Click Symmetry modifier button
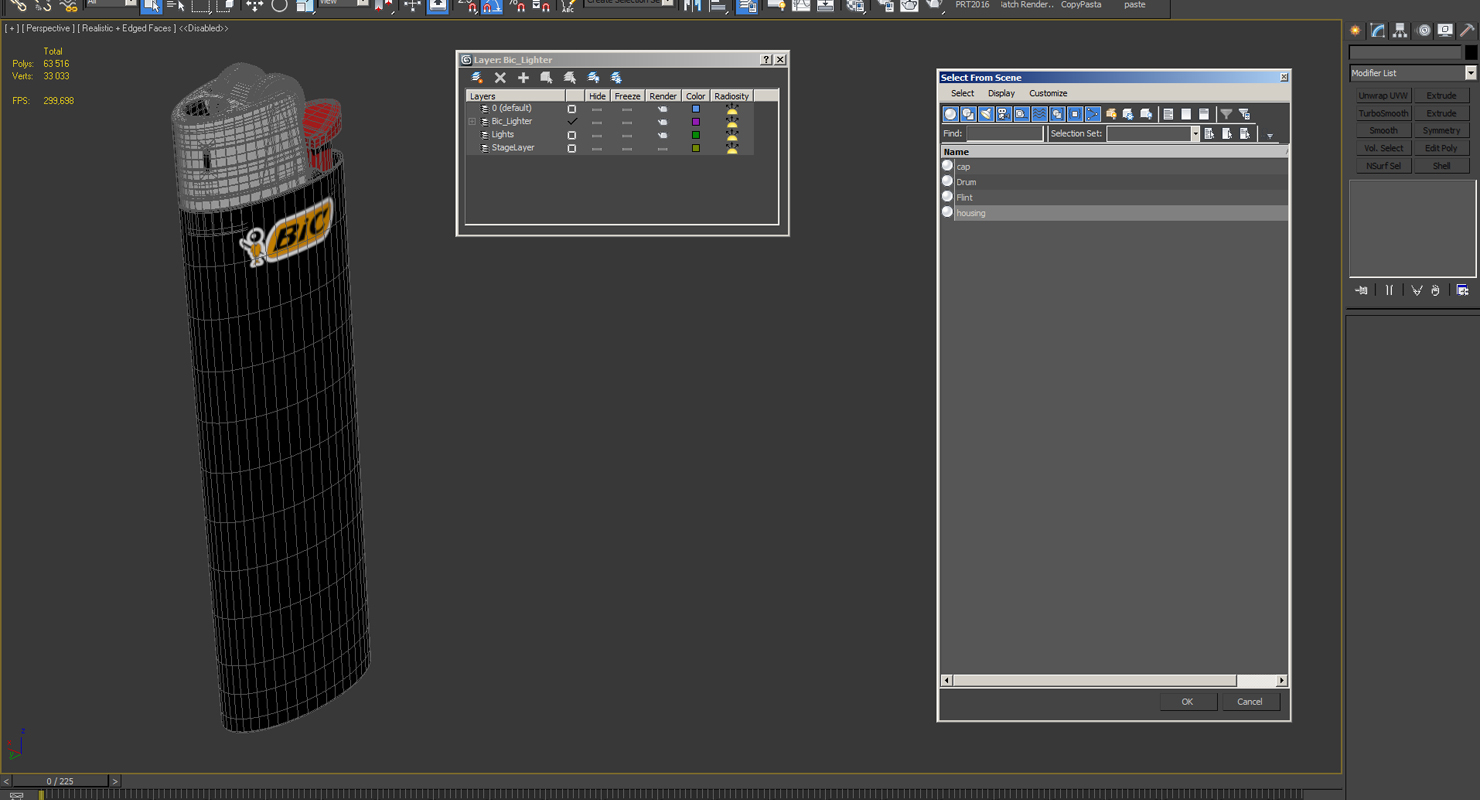The image size is (1480, 800). (x=1441, y=130)
